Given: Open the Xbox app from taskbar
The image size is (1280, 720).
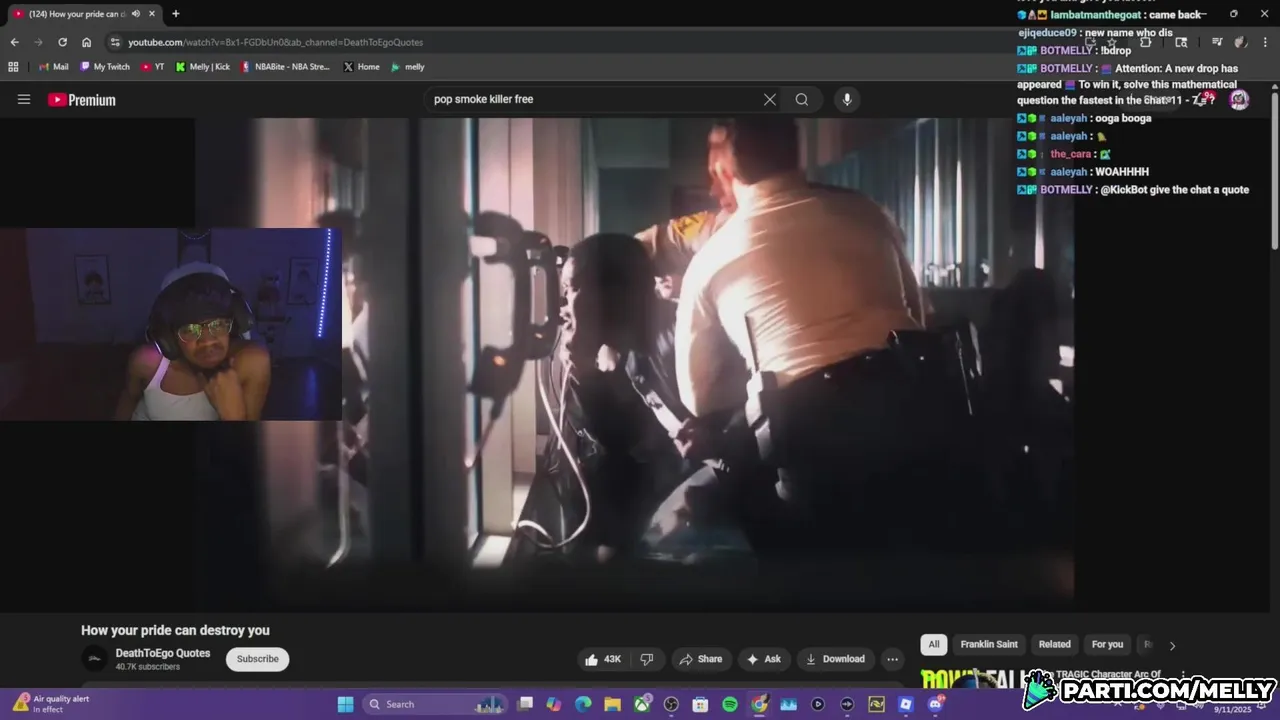Looking at the screenshot, I should (x=642, y=704).
